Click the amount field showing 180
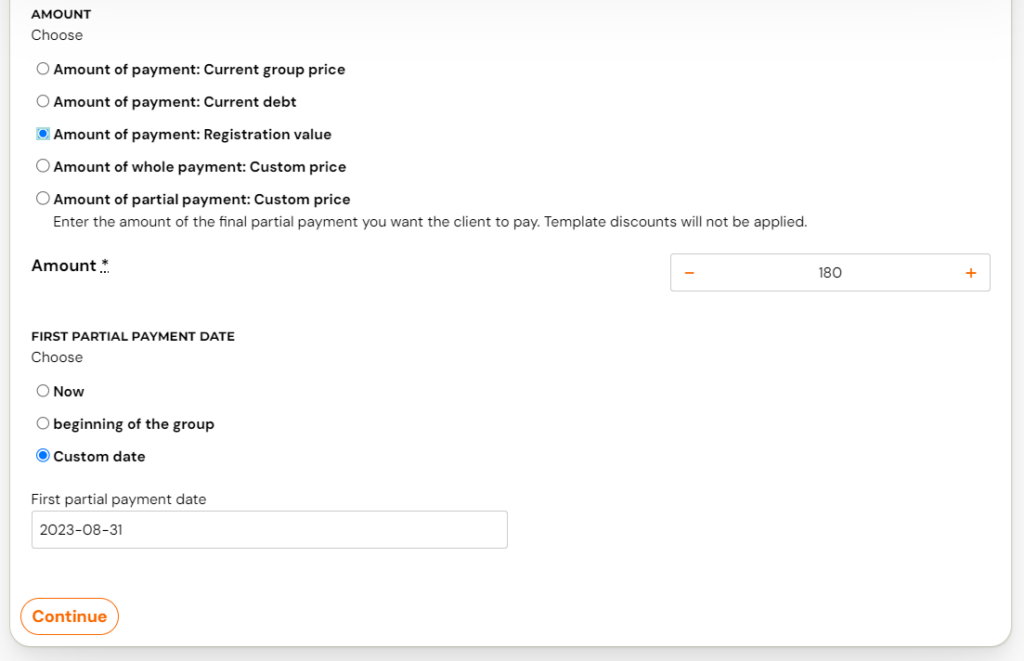Screen dimensions: 1024x661 pyautogui.click(x=830, y=273)
